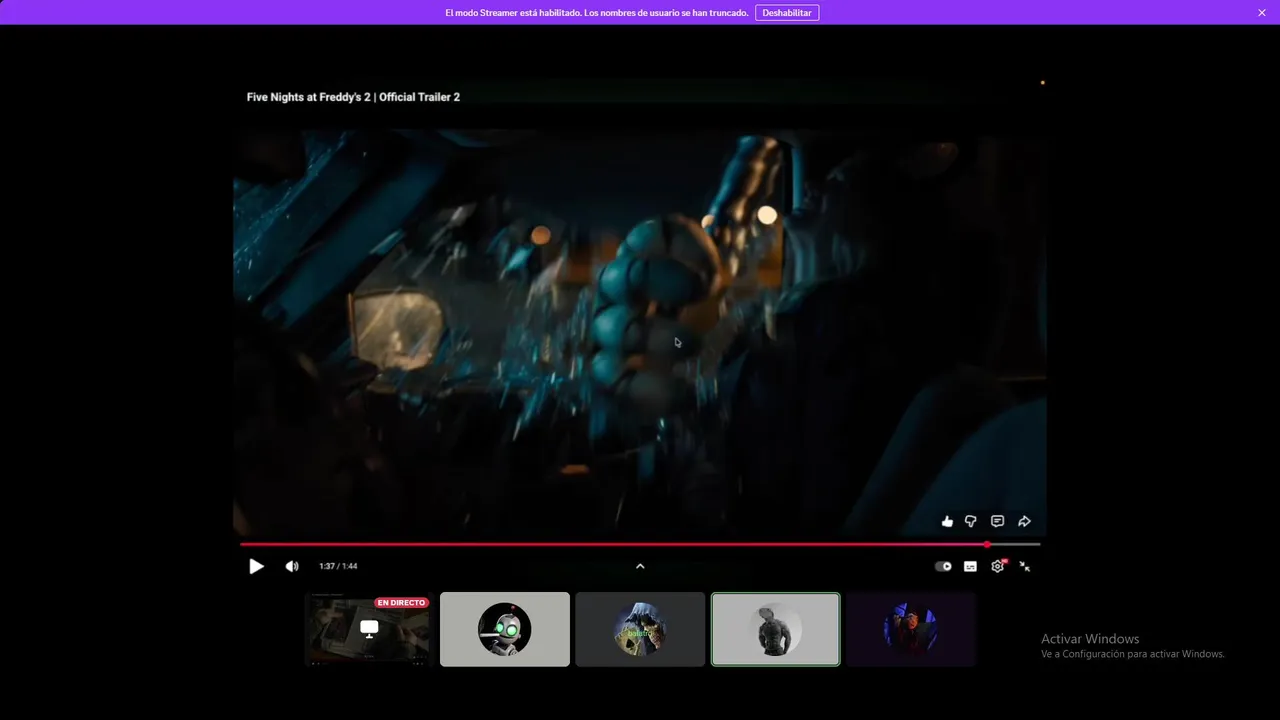The height and width of the screenshot is (720, 1280).
Task: Share the video with arrow icon
Action: (1024, 521)
